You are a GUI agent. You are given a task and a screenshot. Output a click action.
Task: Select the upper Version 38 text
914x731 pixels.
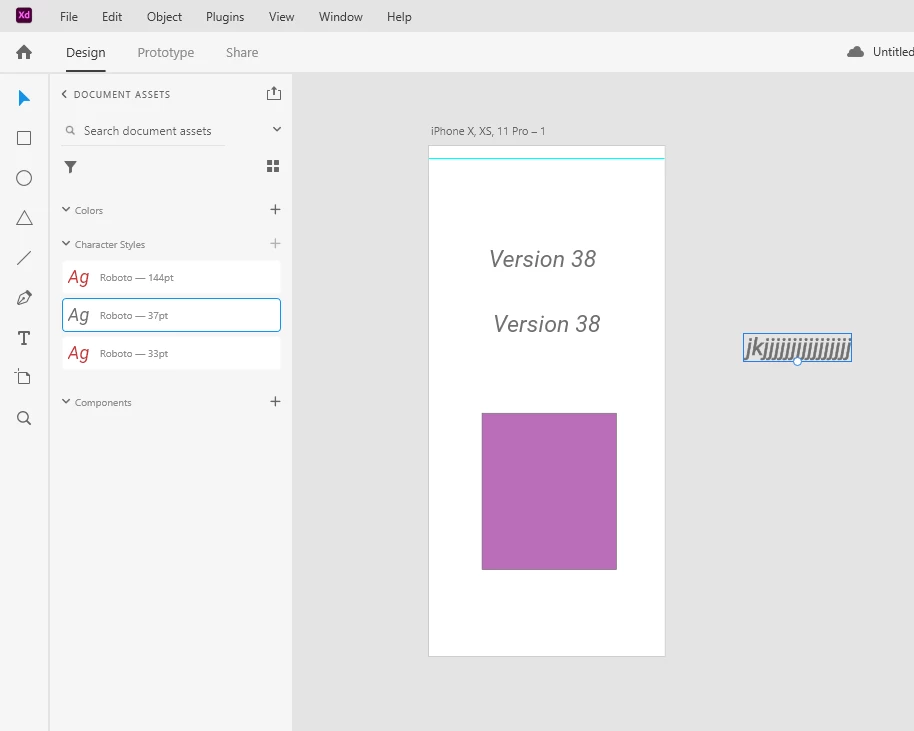543,259
